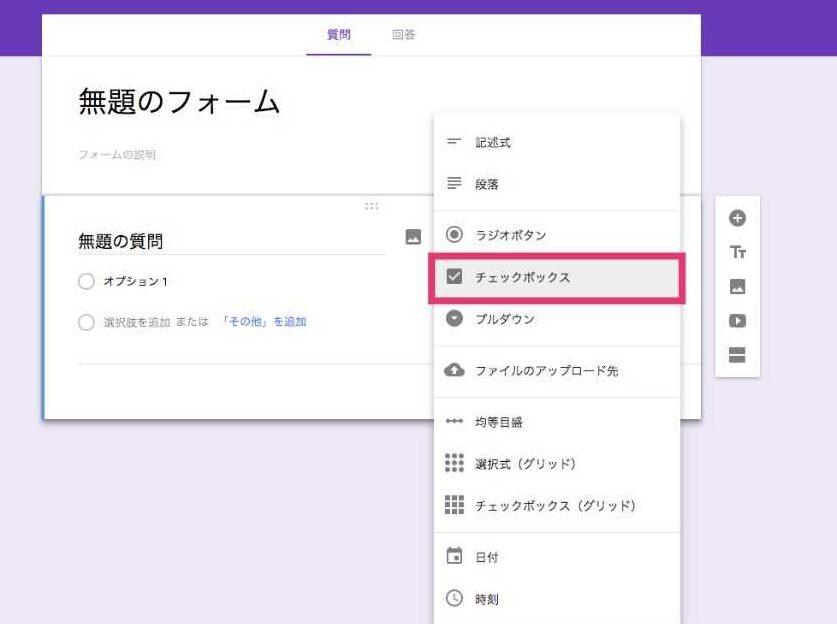Add image from the side toolbar

pos(737,287)
